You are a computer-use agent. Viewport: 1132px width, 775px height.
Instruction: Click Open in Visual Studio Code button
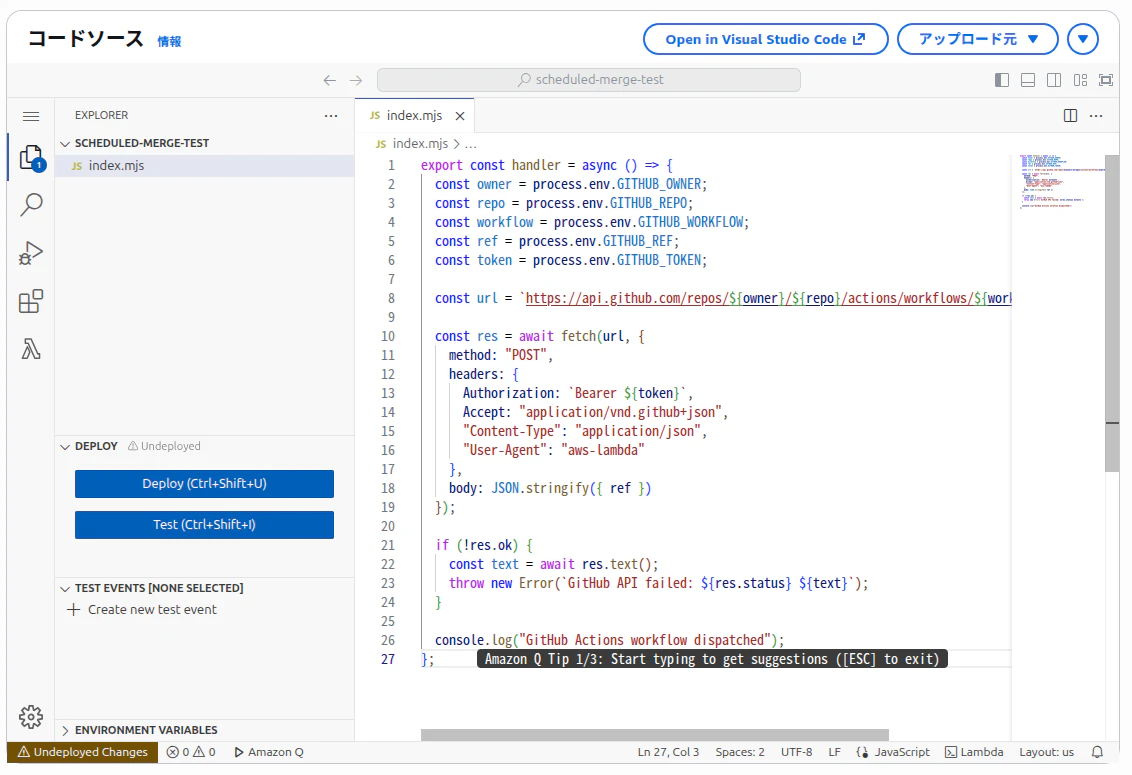coord(765,39)
